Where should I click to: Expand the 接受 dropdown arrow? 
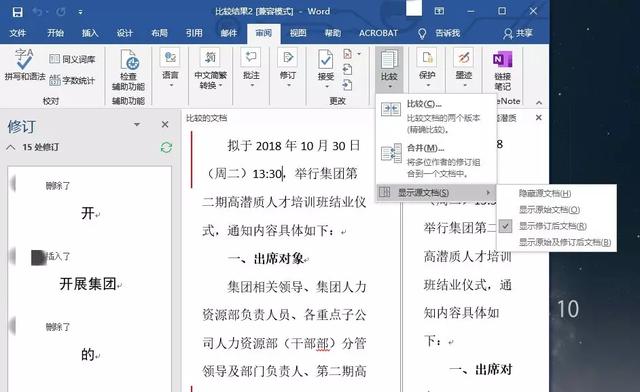click(x=326, y=87)
